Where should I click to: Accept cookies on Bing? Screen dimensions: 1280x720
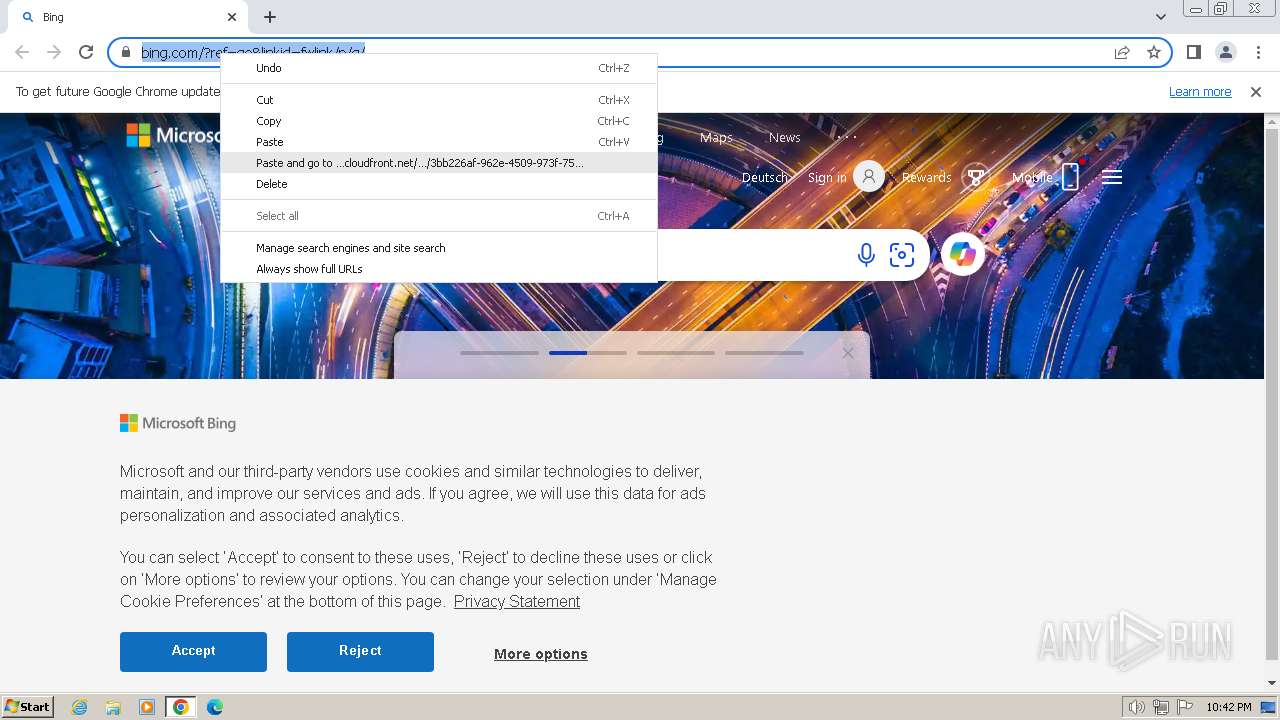(193, 651)
